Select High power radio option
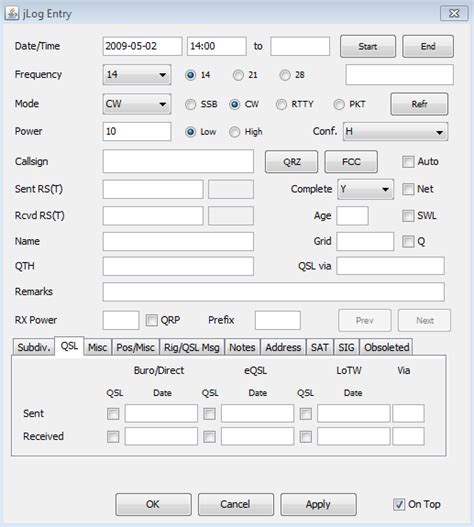The image size is (474, 527). [x=234, y=132]
